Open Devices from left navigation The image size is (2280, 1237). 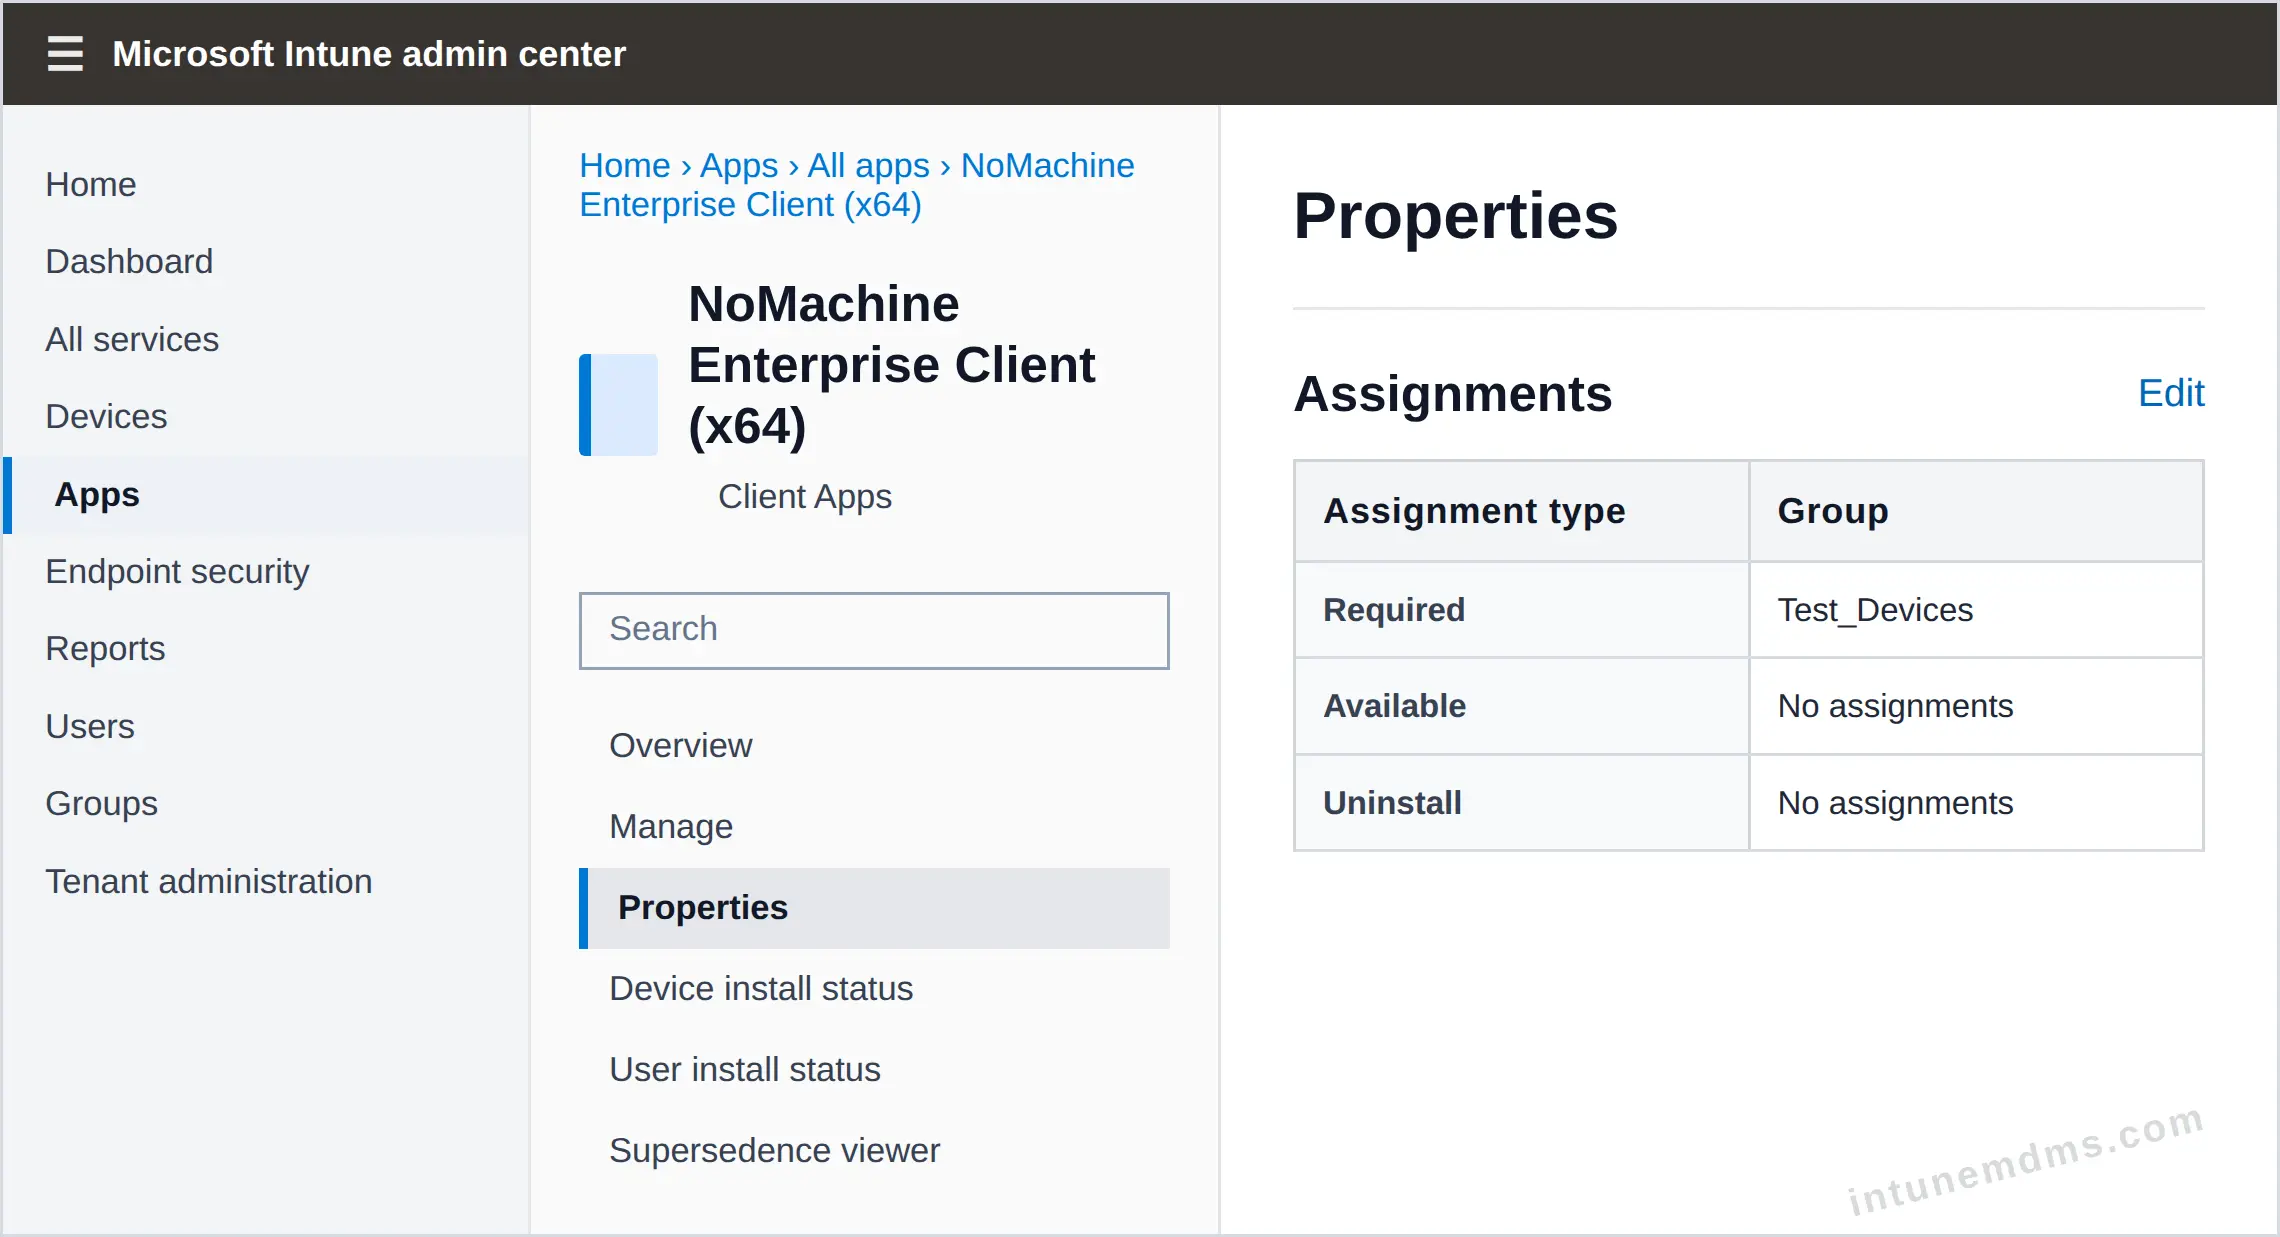[x=106, y=416]
